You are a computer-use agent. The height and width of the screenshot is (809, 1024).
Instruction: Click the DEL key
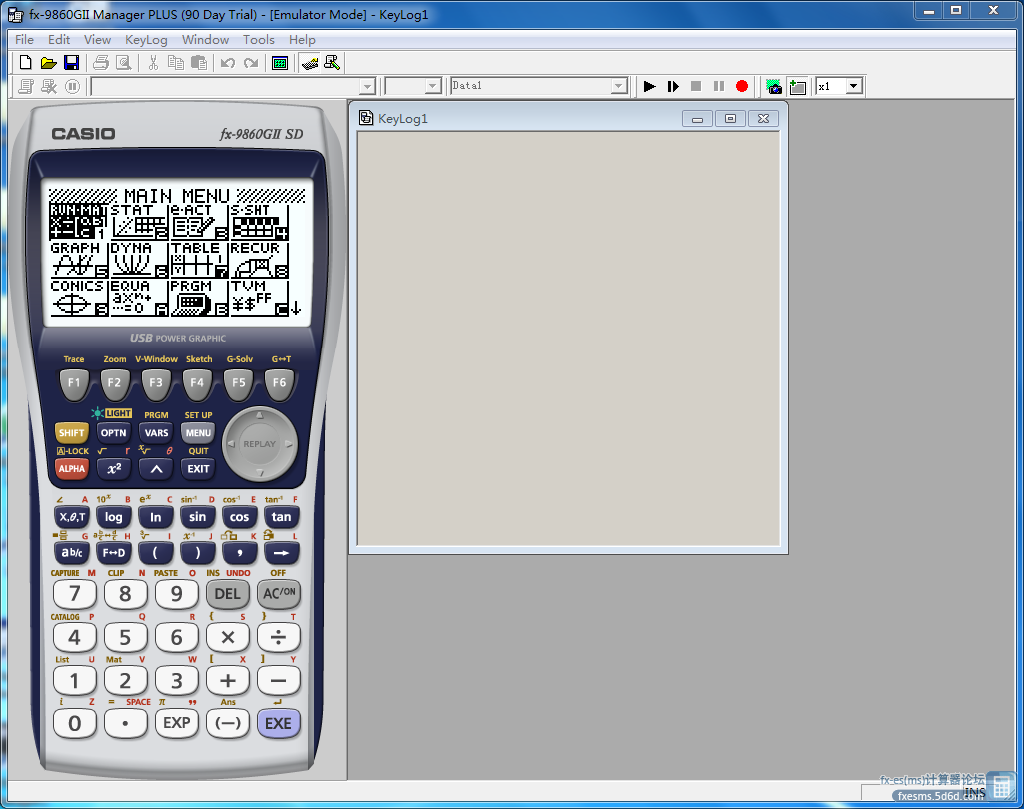coord(227,594)
